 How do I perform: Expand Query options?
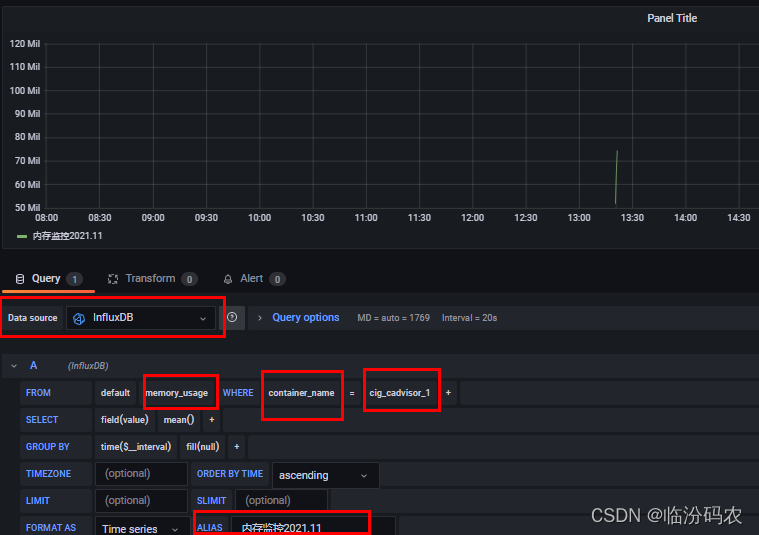pyautogui.click(x=260, y=318)
